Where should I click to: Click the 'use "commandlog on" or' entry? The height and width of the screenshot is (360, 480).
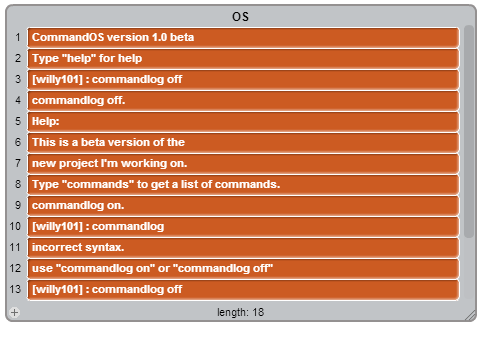click(243, 268)
